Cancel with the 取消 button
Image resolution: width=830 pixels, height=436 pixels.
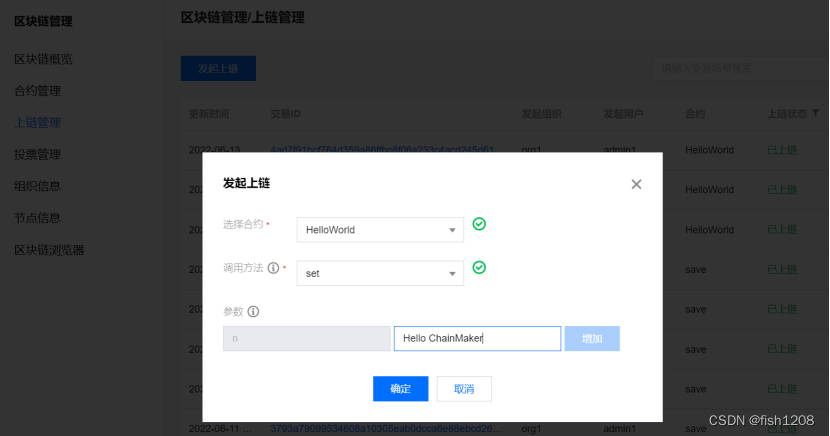(464, 389)
